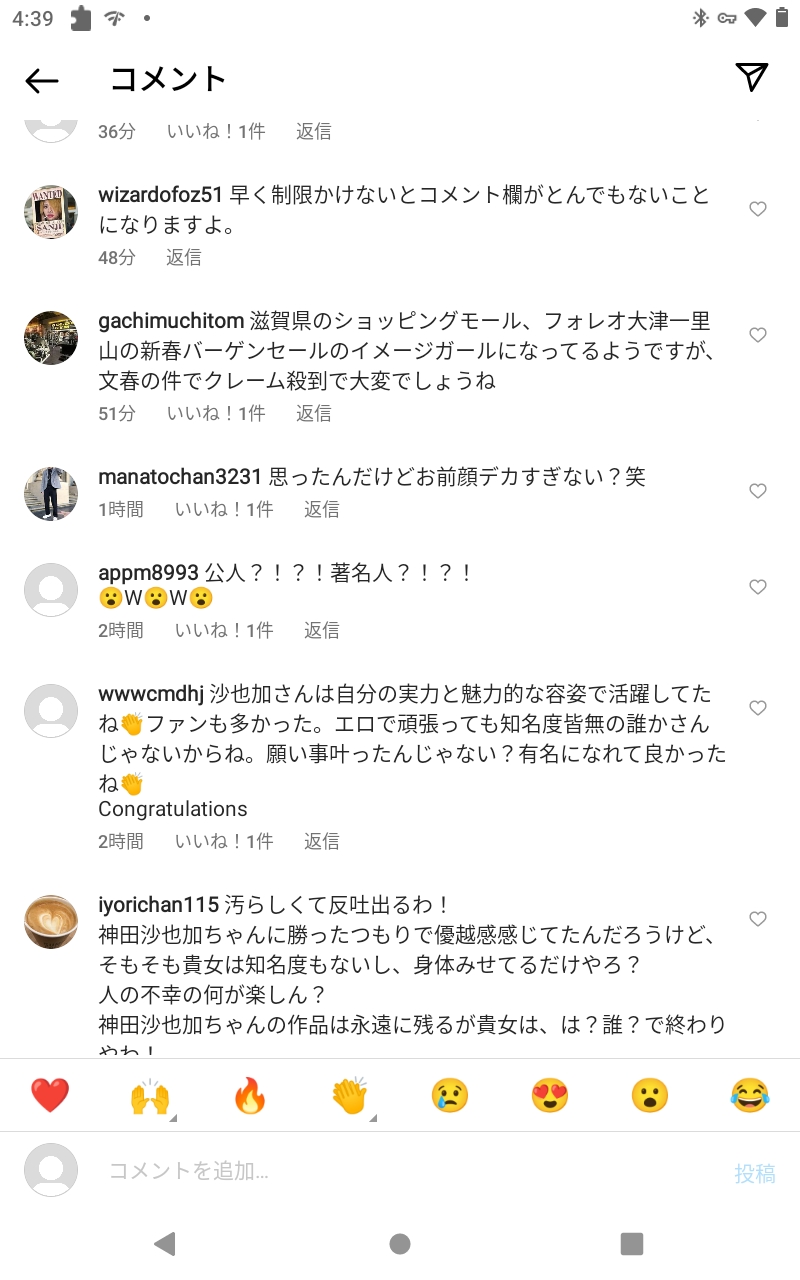The width and height of the screenshot is (800, 1280).
Task: Insert the heart-eyes emoji reaction
Action: click(x=550, y=1096)
